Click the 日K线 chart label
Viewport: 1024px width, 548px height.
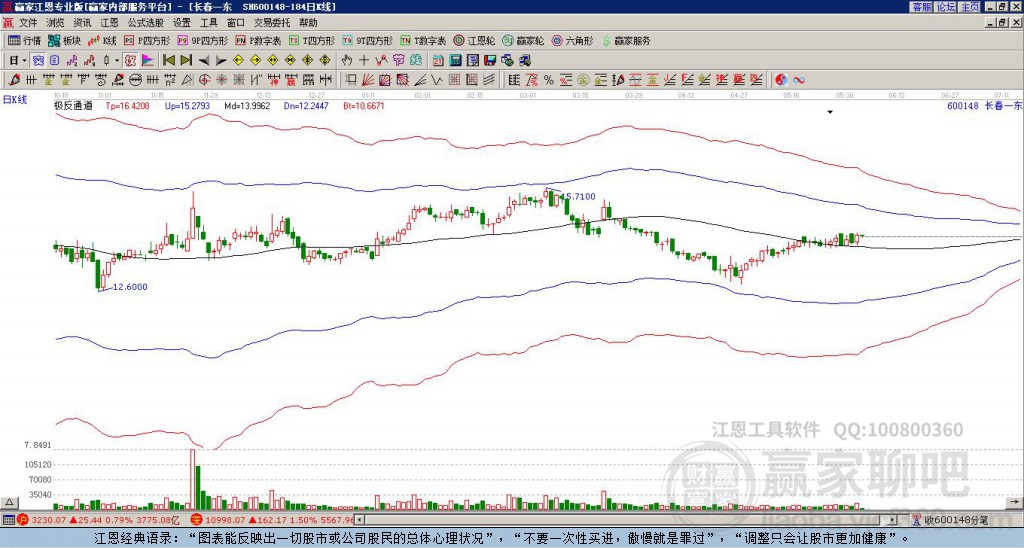point(14,100)
